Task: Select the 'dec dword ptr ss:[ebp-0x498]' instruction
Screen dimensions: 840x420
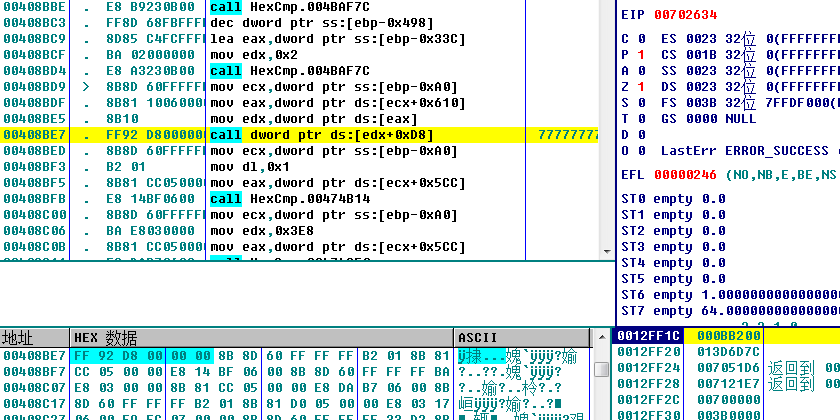Action: click(x=321, y=23)
